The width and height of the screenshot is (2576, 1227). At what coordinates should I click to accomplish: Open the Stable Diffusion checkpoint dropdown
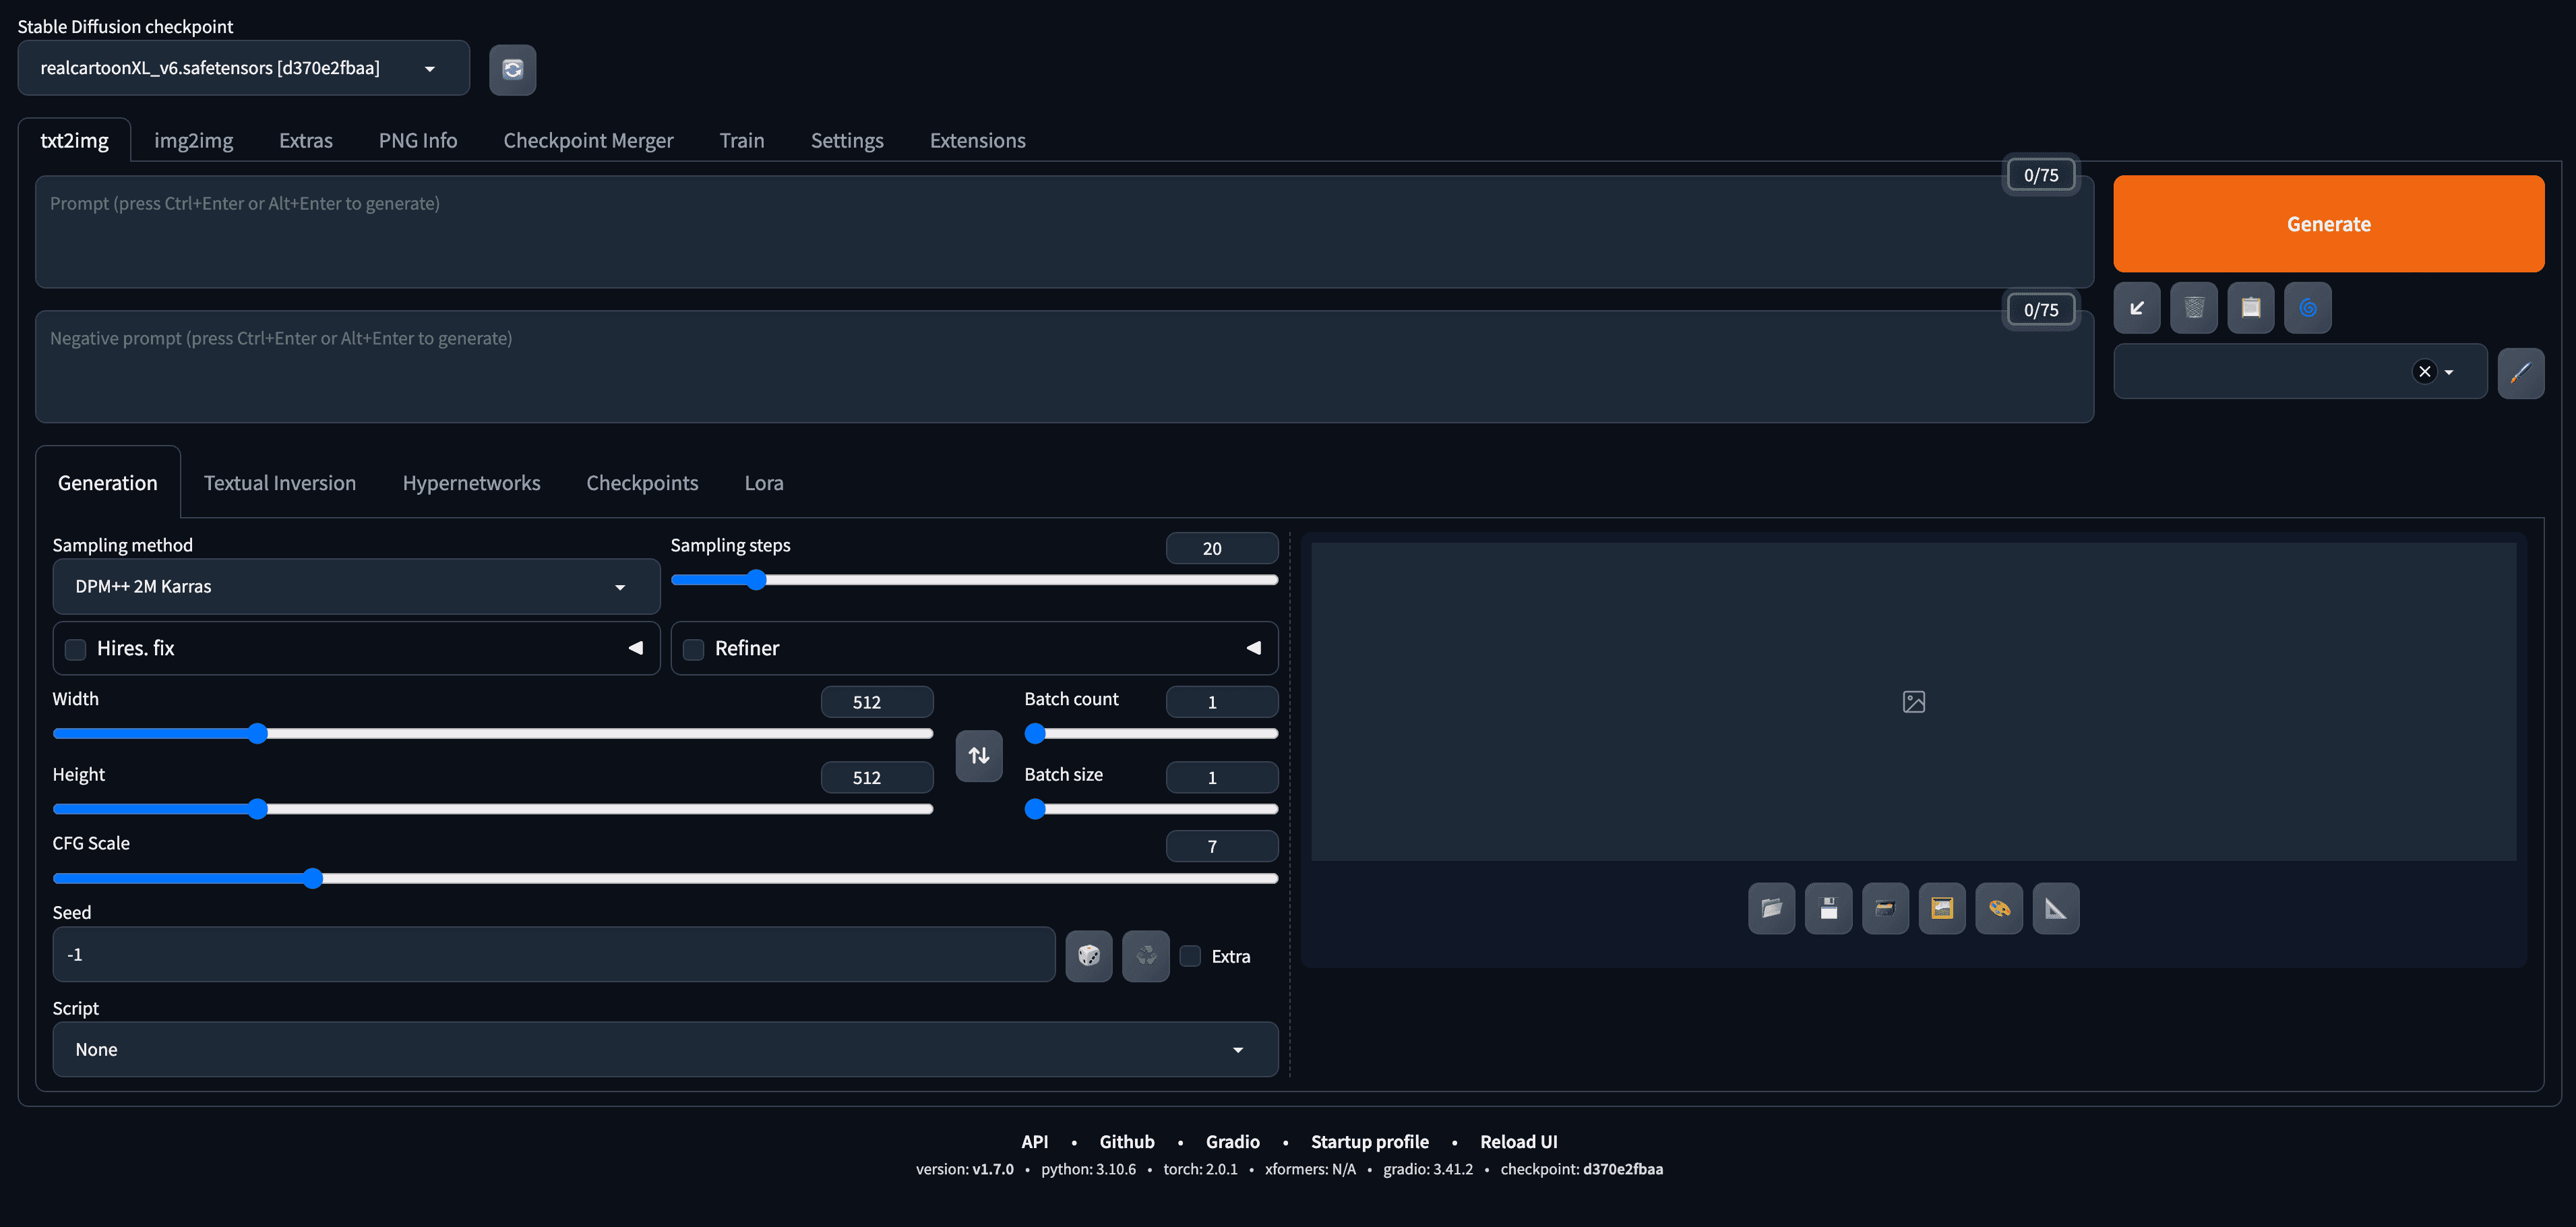[243, 68]
